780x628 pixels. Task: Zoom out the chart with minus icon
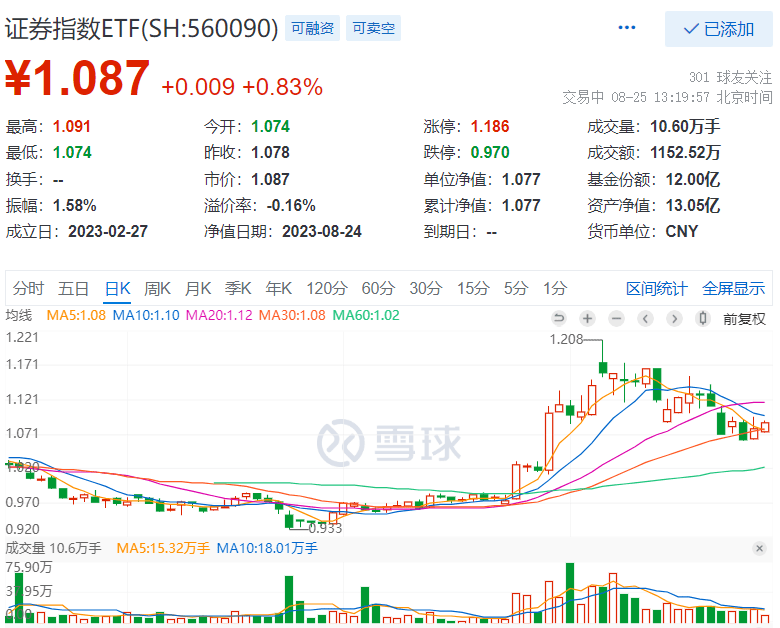pyautogui.click(x=616, y=319)
